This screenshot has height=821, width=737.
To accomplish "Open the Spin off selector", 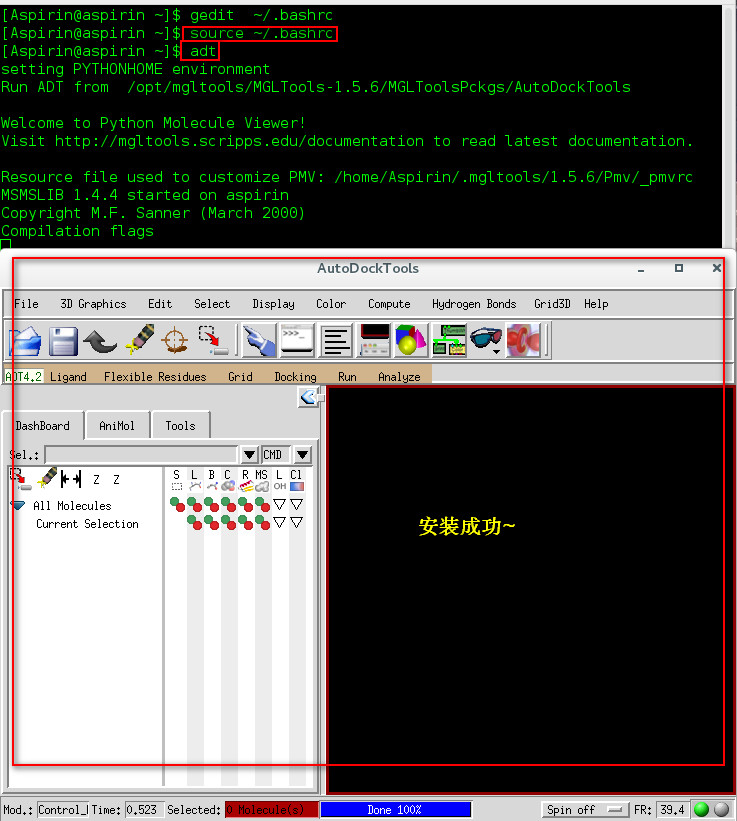I will coord(585,809).
